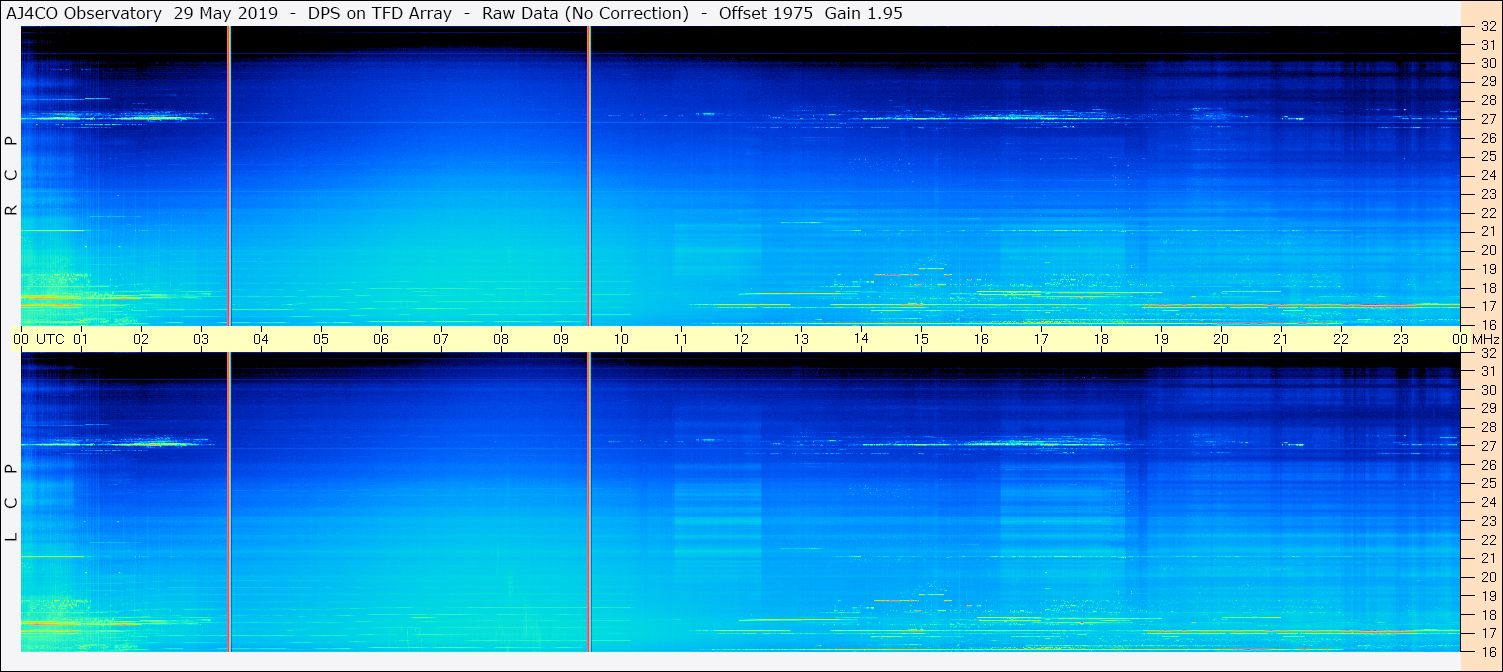1503x672 pixels.
Task: Click the "MHz" unit label
Action: pos(1485,339)
